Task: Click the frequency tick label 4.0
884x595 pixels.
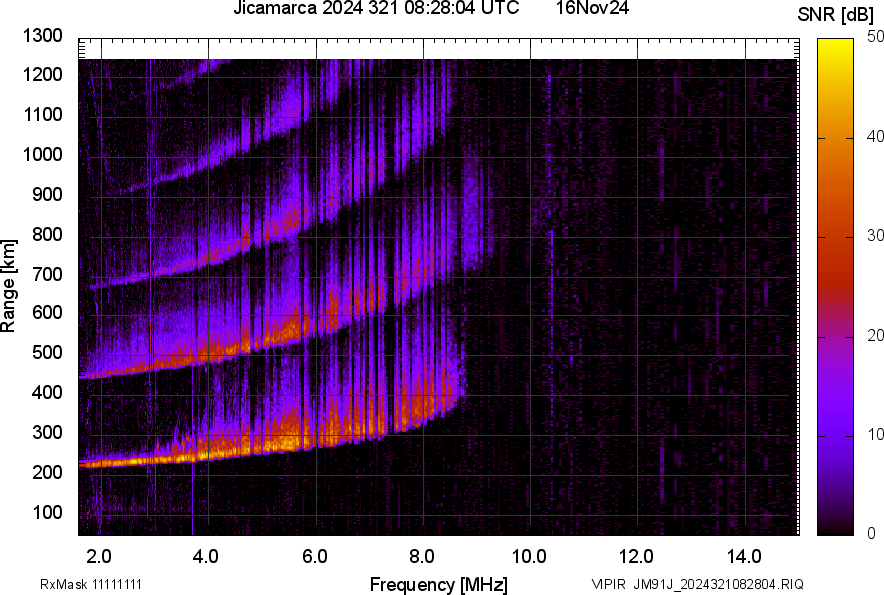Action: click(206, 557)
